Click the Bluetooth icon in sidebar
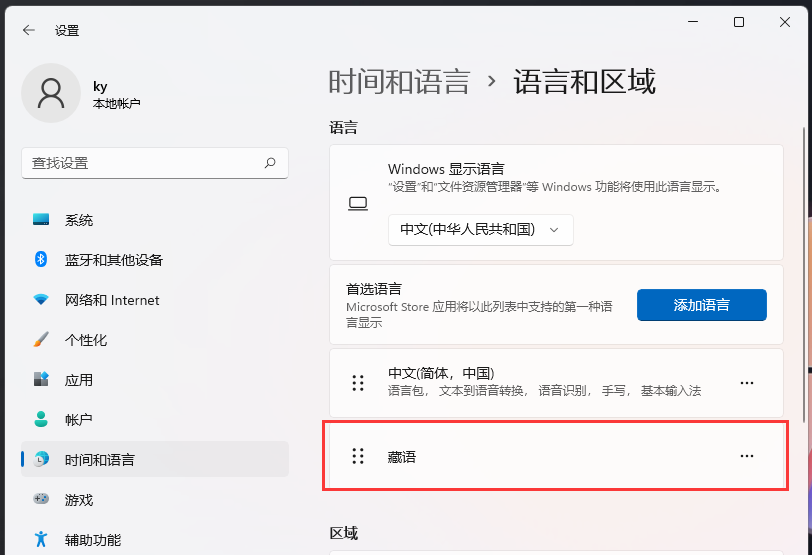The height and width of the screenshot is (555, 812). point(41,259)
